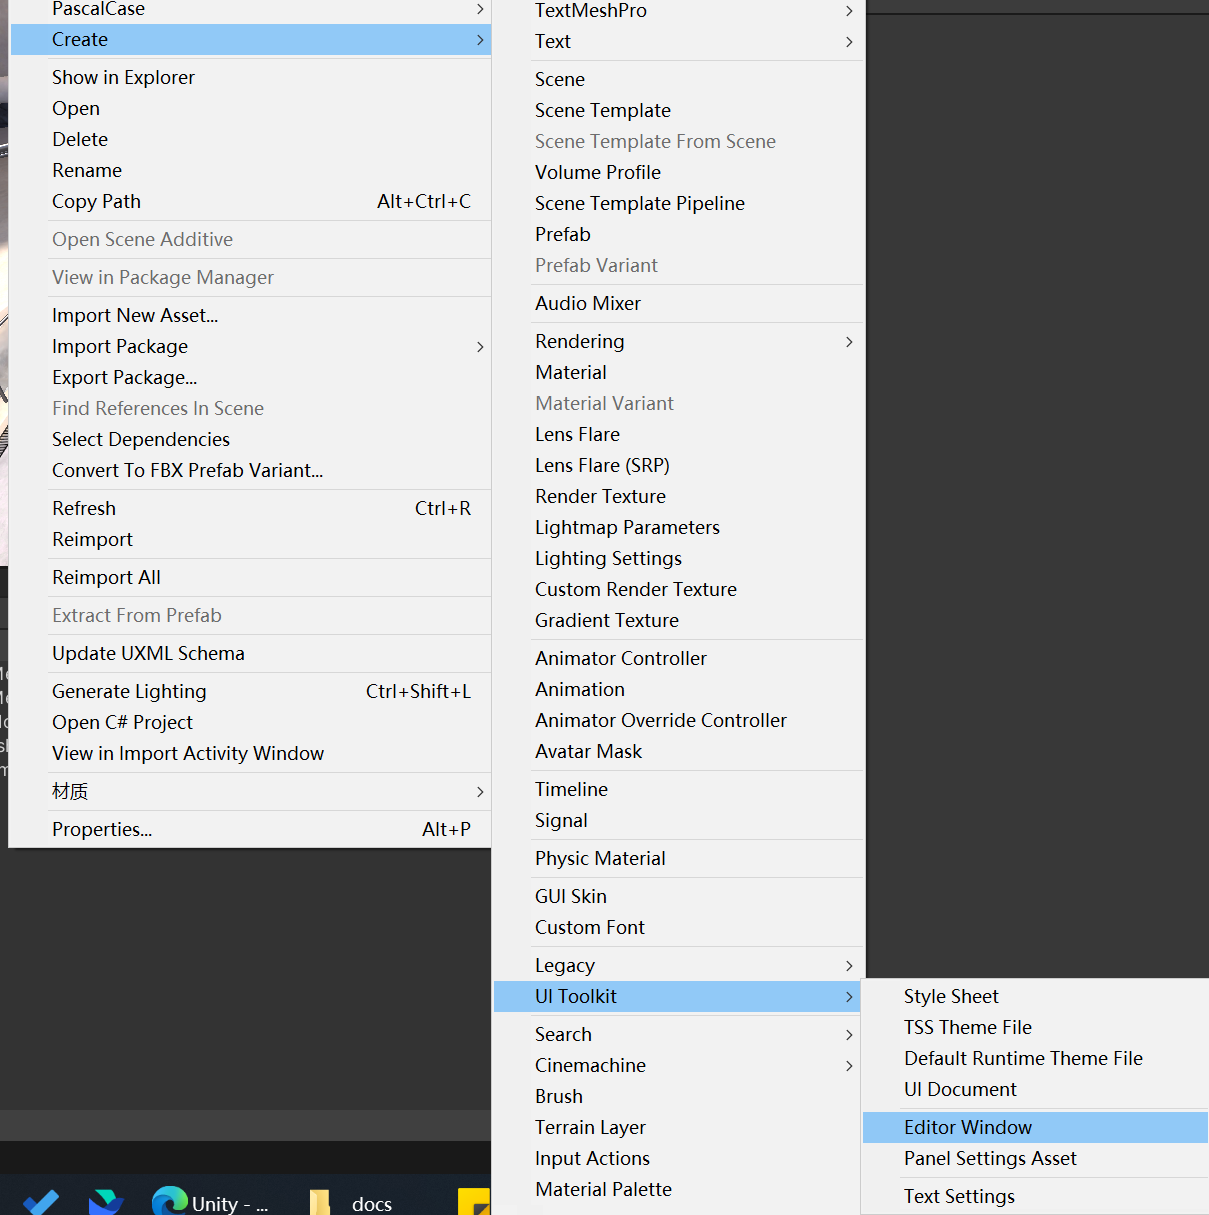Choose UI Document from the submenu
1209x1215 pixels.
[x=960, y=1090]
